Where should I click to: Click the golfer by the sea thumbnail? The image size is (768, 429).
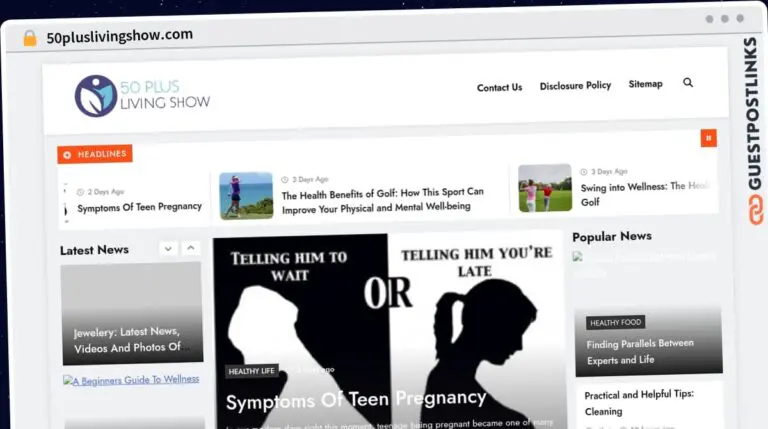point(246,195)
